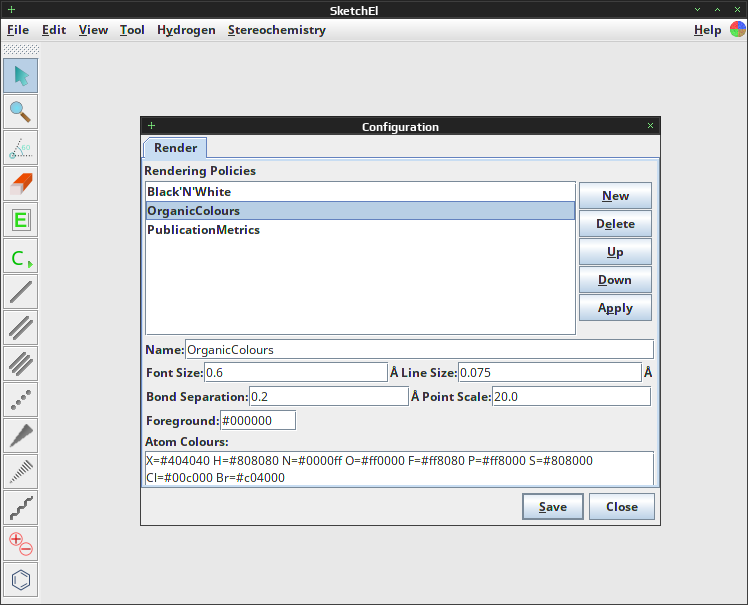Screen dimensions: 748x605
Task: Open the benzene ring template tool
Action: (21, 580)
